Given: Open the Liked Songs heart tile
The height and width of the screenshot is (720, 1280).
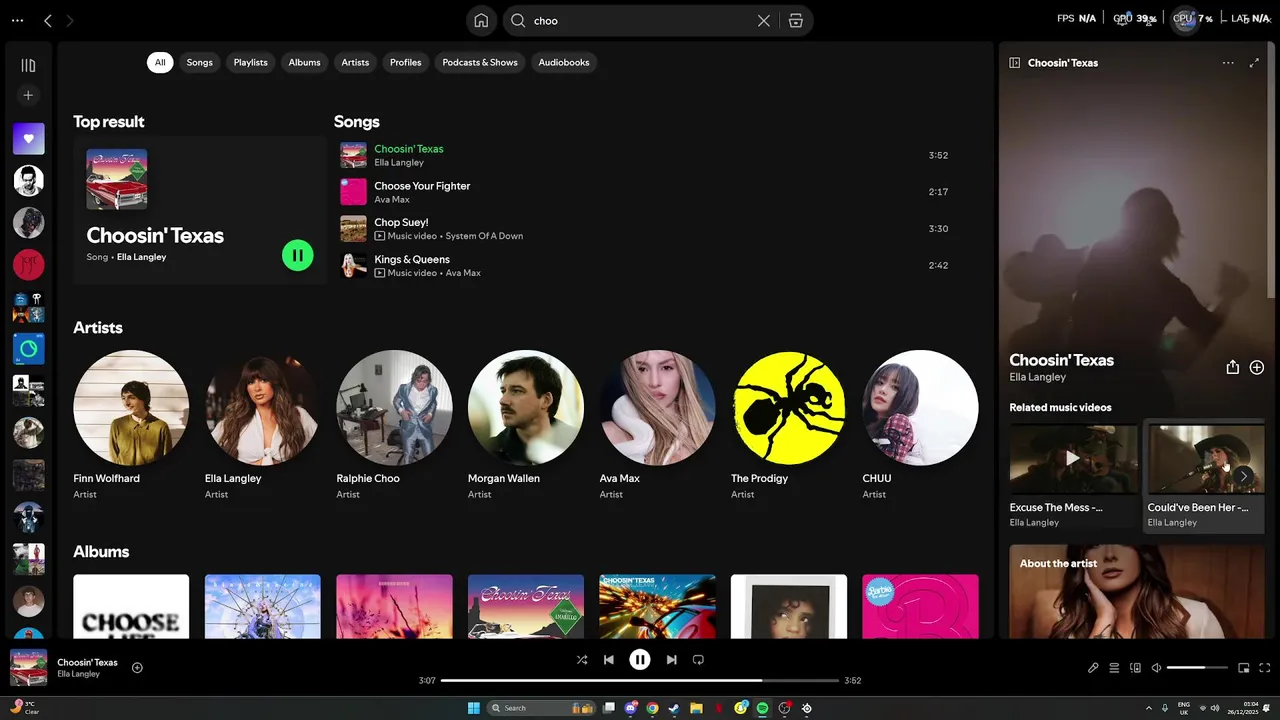Looking at the screenshot, I should (28, 139).
